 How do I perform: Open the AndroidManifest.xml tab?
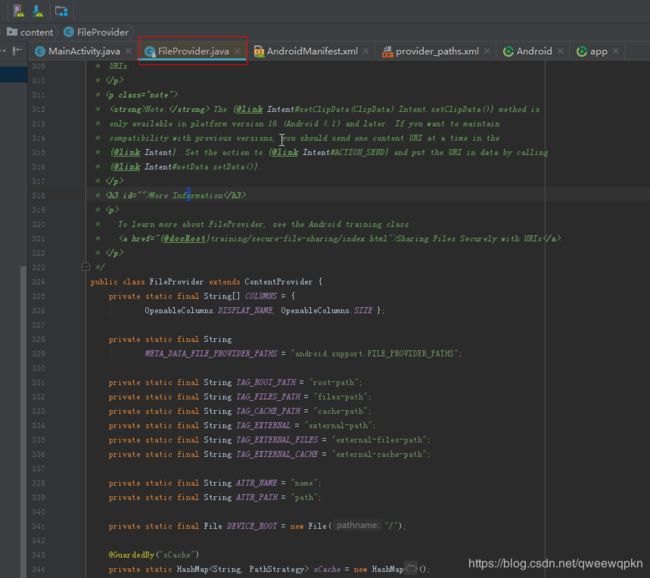[312, 51]
